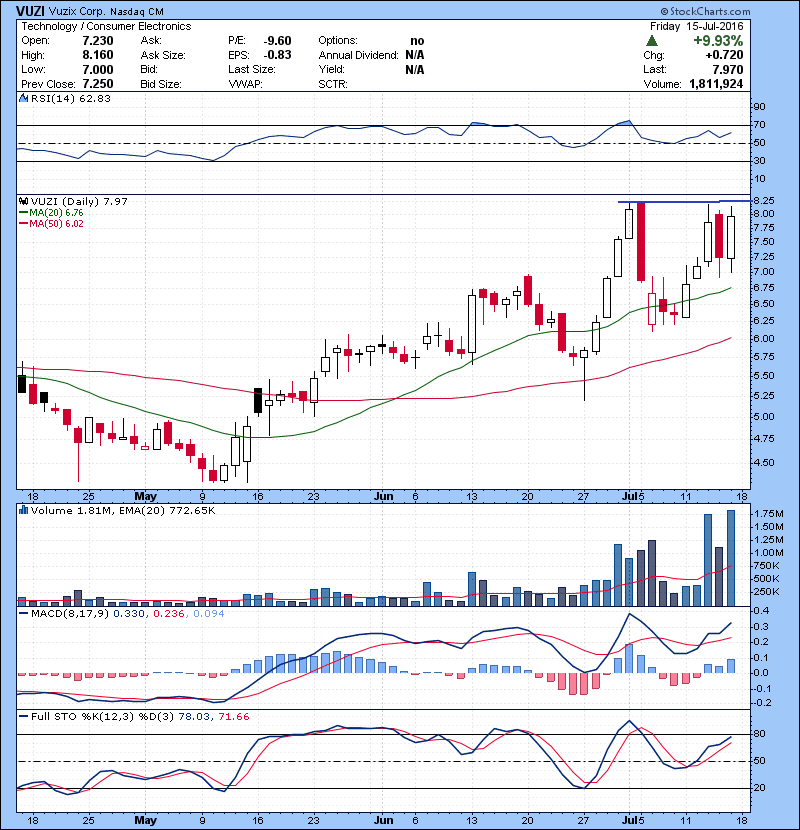
Task: Click the Chg value +0.720
Action: click(x=724, y=55)
